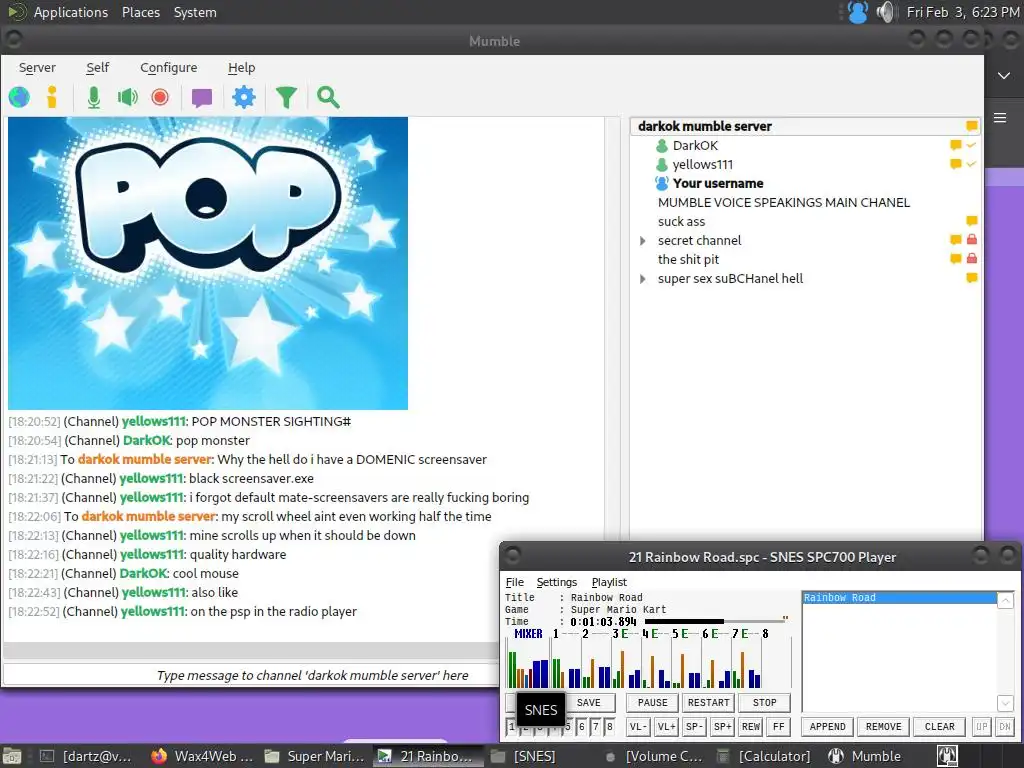Decrease speed with the SP- button

(694, 726)
